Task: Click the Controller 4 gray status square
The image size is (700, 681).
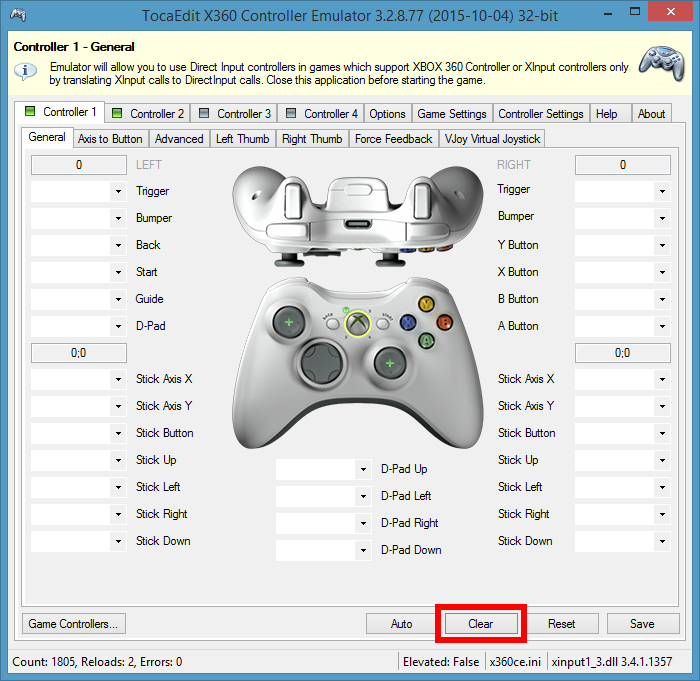Action: (x=291, y=113)
